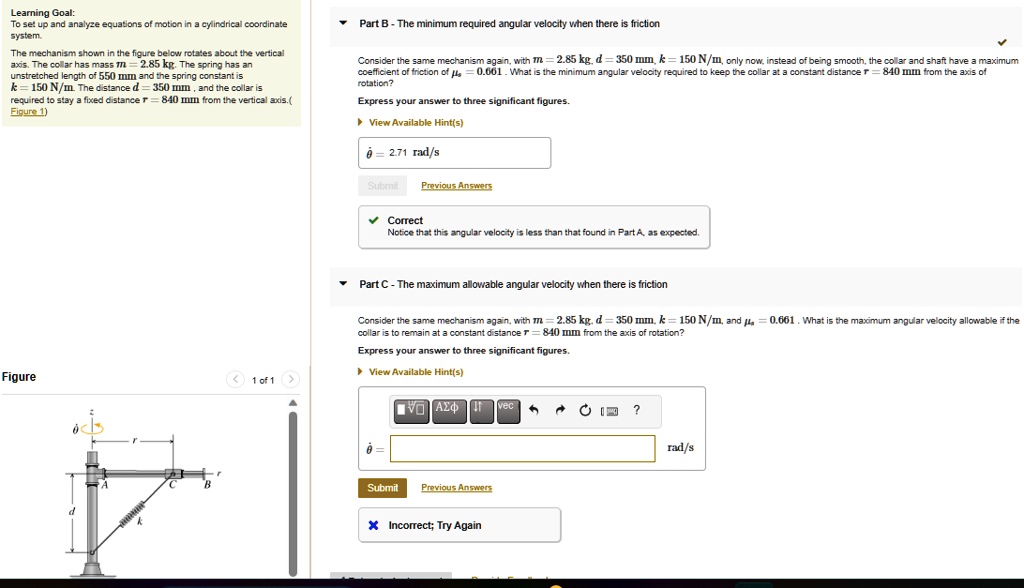
Task: Submit the Part C answer
Action: pos(382,487)
